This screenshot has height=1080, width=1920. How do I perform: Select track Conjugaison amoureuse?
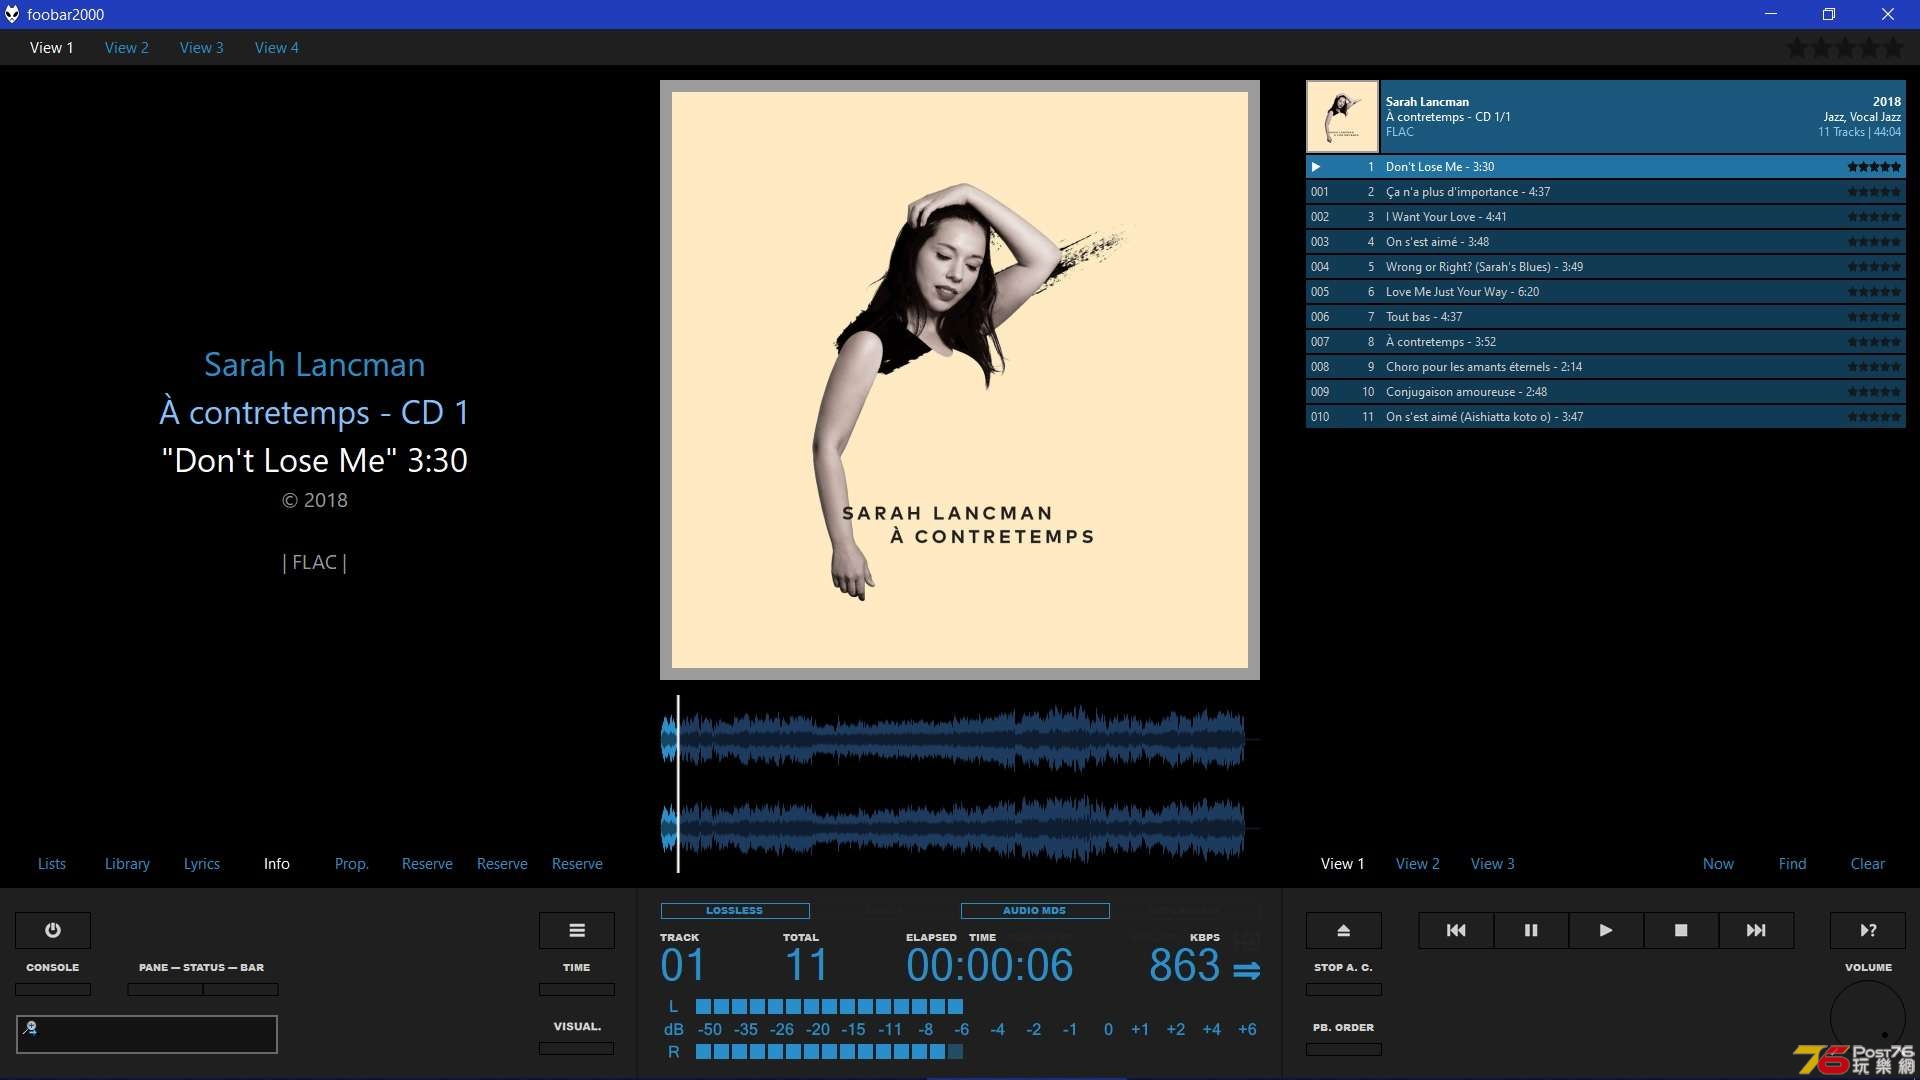click(x=1606, y=392)
